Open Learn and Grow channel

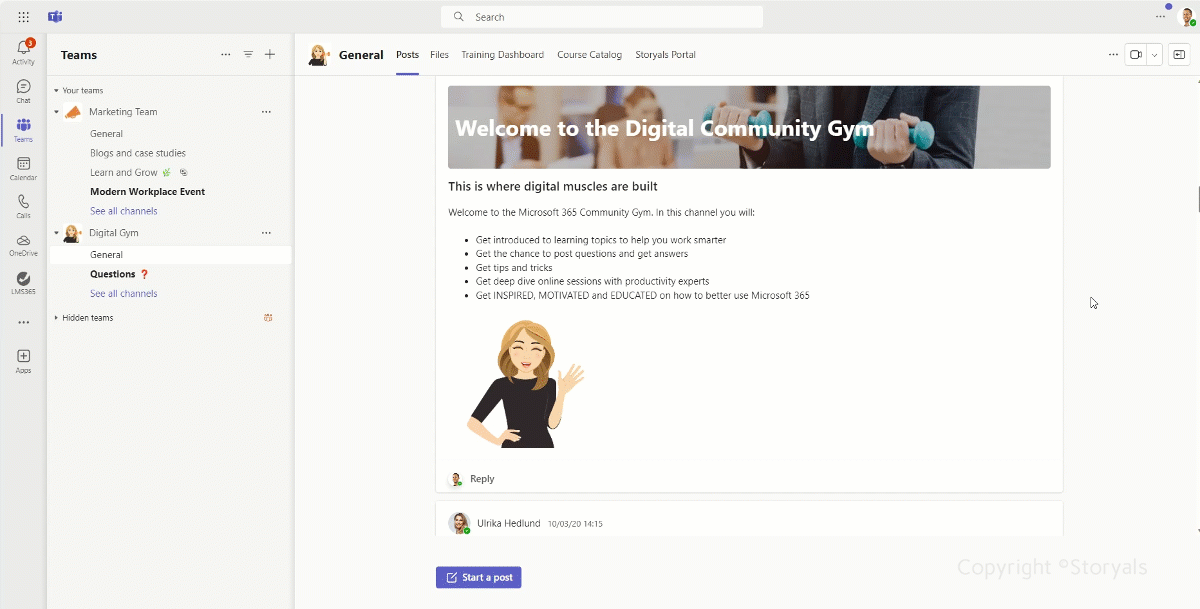pos(124,173)
